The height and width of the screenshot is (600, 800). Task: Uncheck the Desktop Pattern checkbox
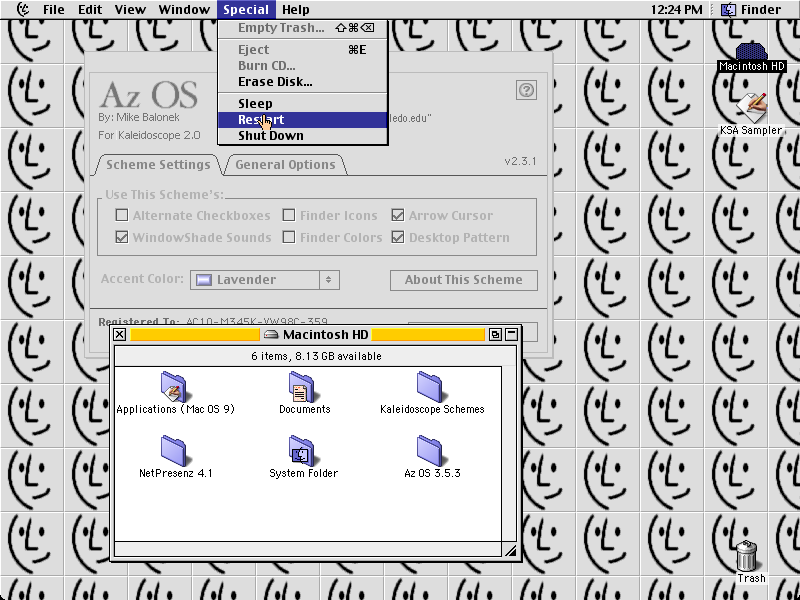(x=398, y=237)
